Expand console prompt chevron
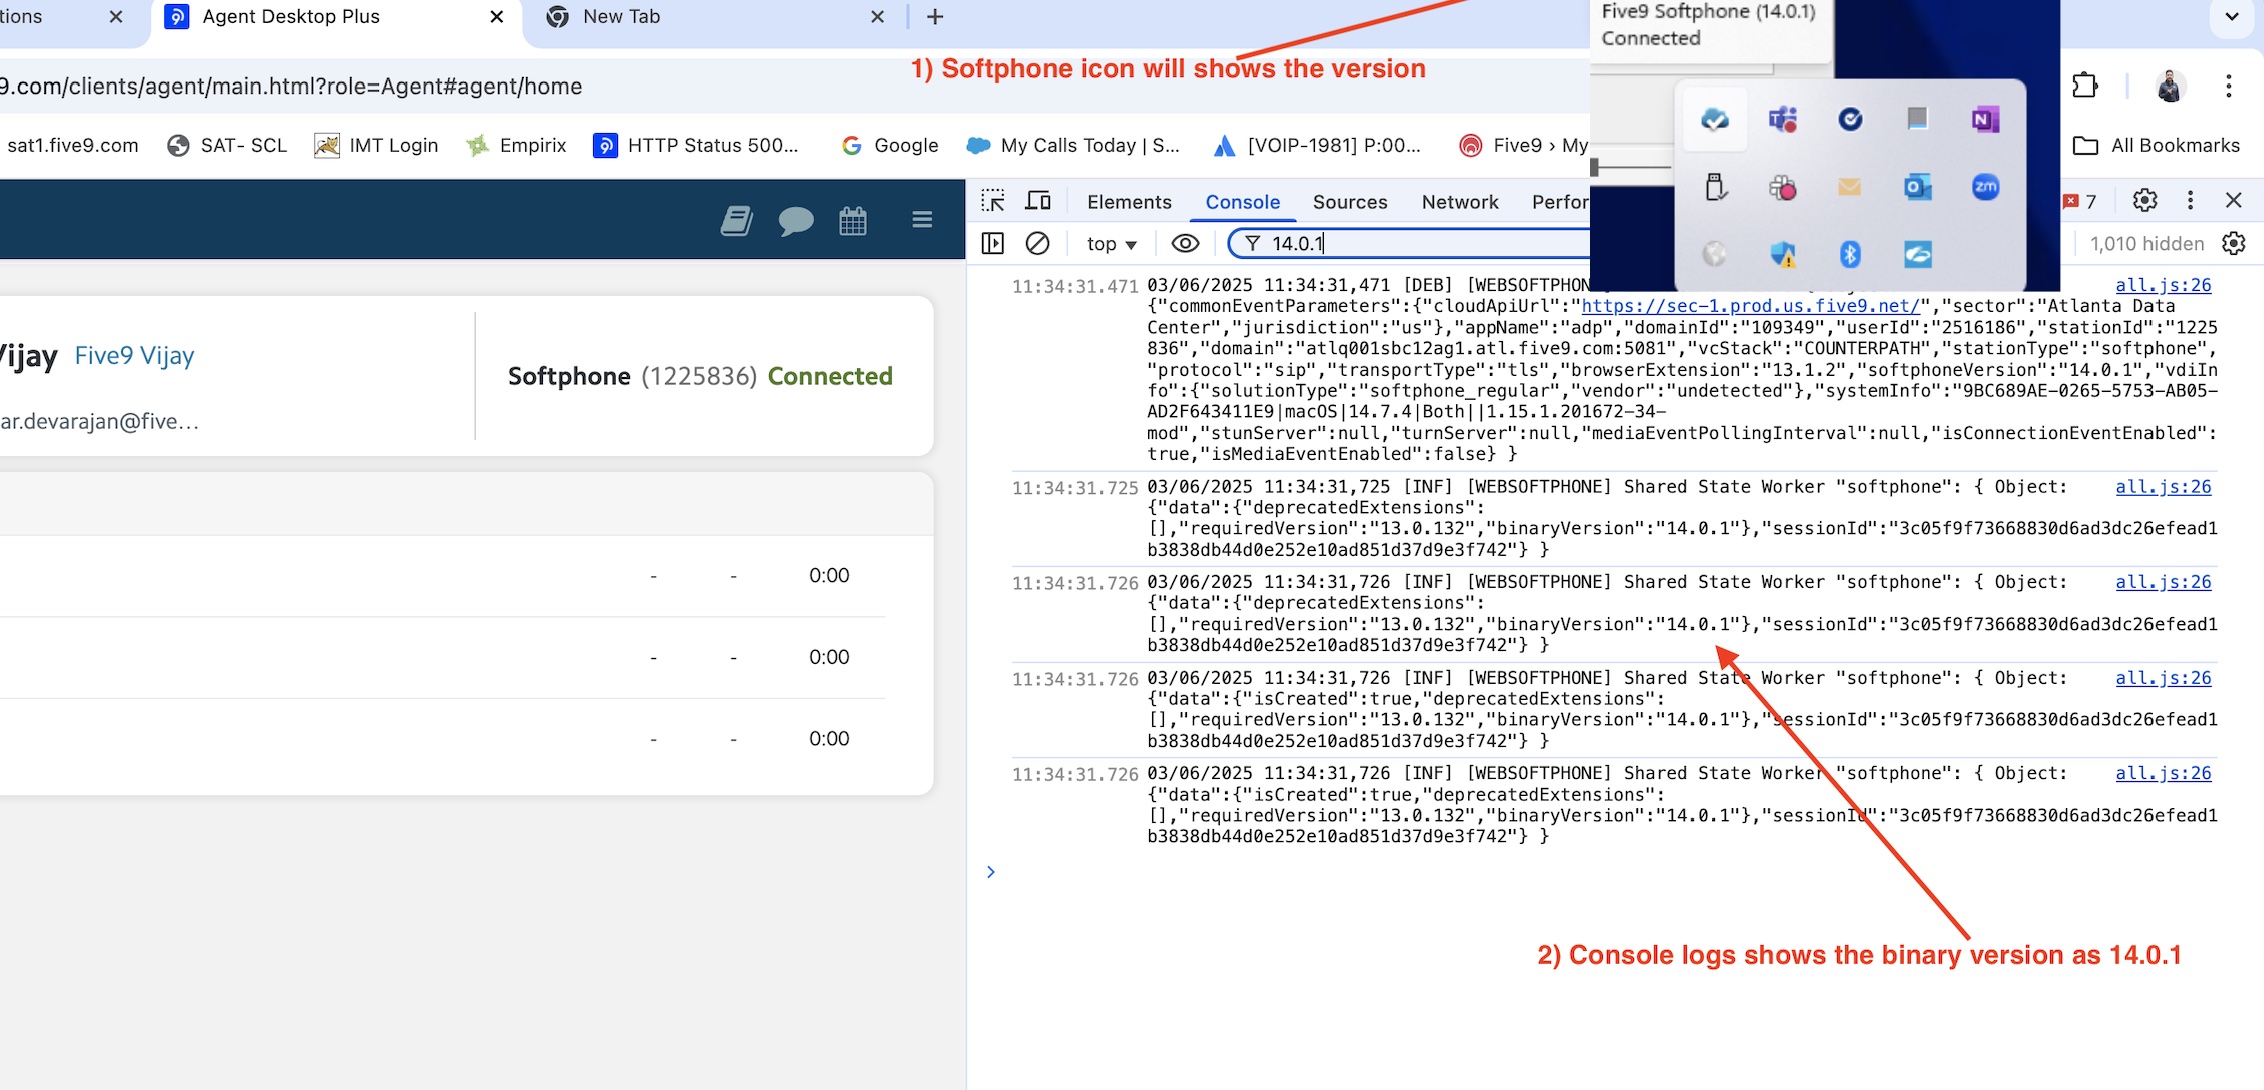 coord(990,872)
